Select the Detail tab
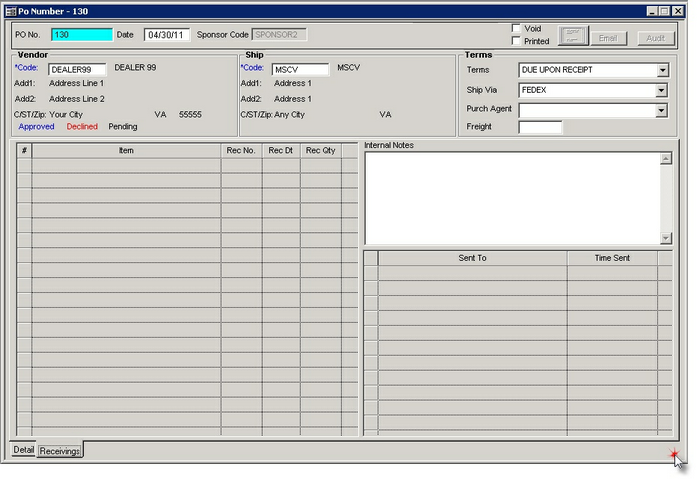 click(23, 450)
